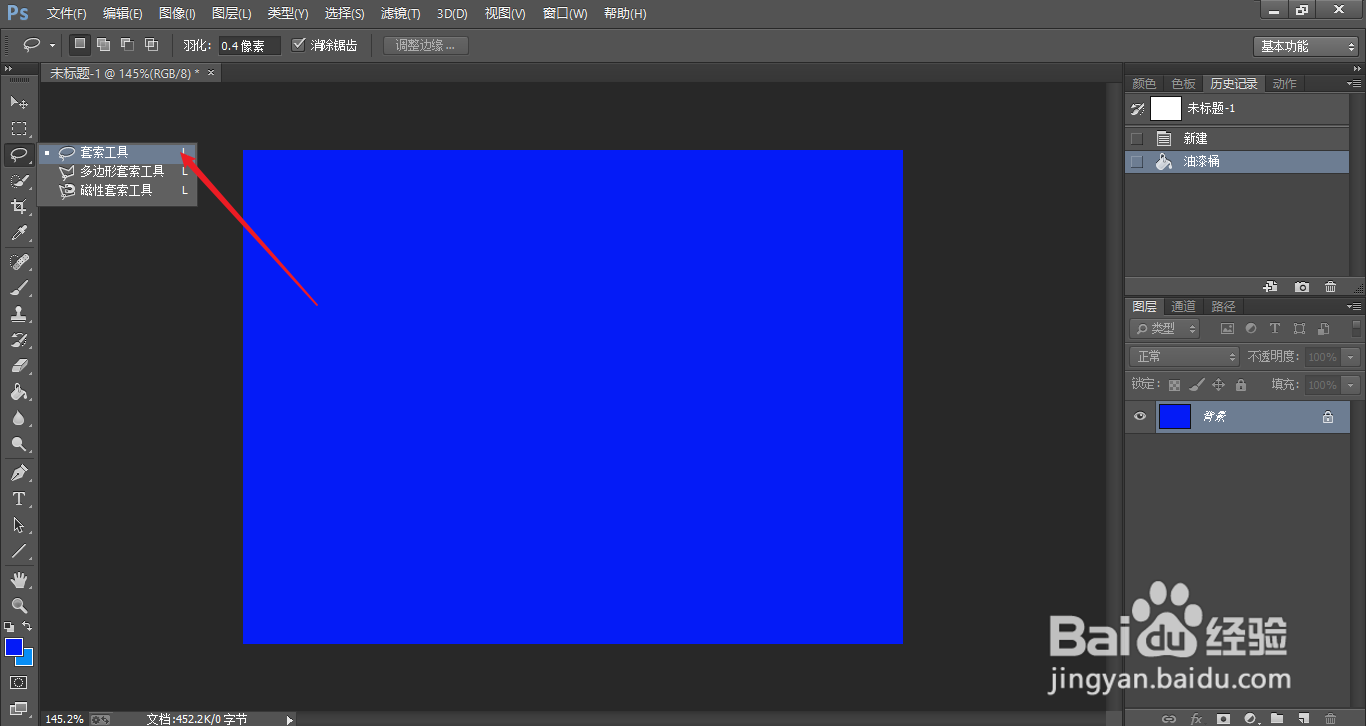Choose the Dodge tool

[19, 444]
